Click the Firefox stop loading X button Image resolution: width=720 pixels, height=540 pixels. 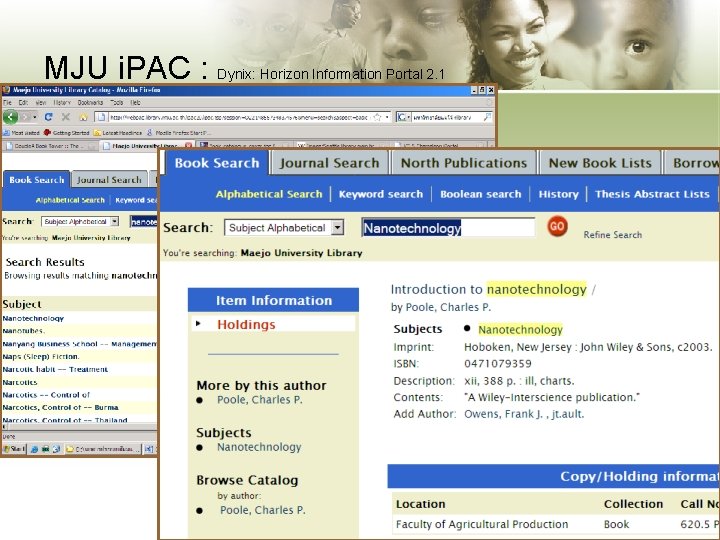(66, 117)
